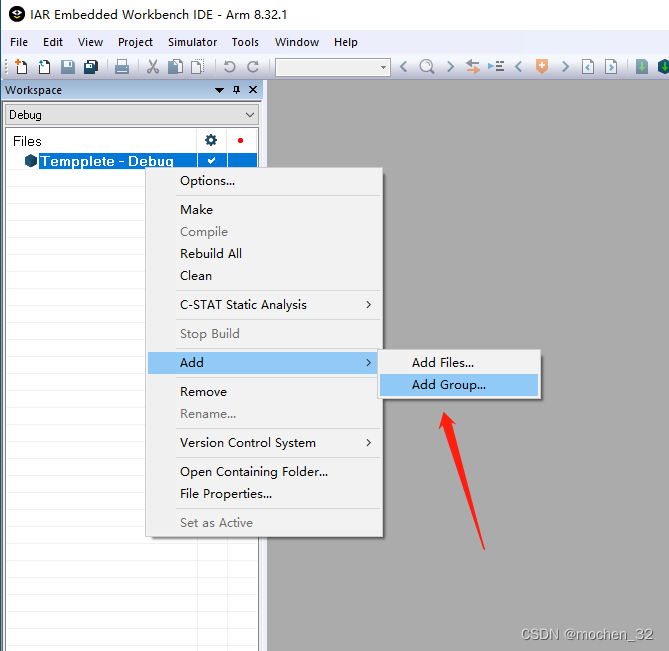669x651 pixels.
Task: Choose Remove in the context menu
Action: 263,392
